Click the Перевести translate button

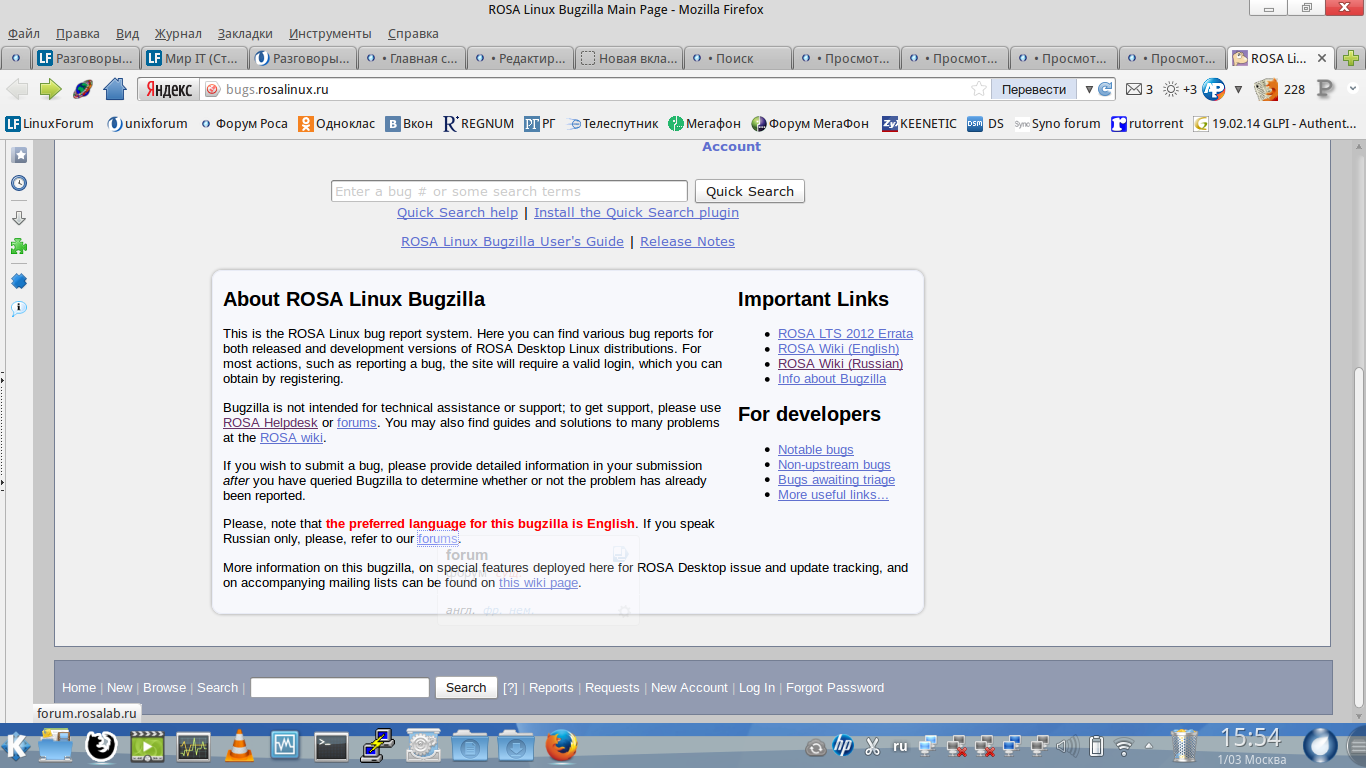[1034, 89]
